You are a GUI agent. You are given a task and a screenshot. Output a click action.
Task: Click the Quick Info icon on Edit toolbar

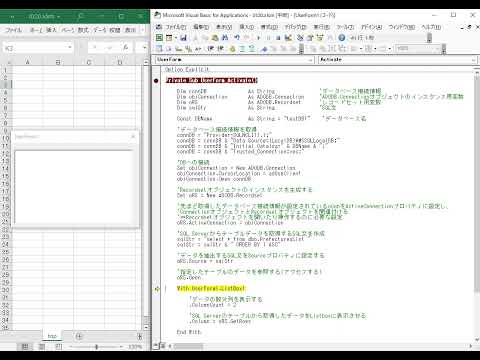(179, 49)
